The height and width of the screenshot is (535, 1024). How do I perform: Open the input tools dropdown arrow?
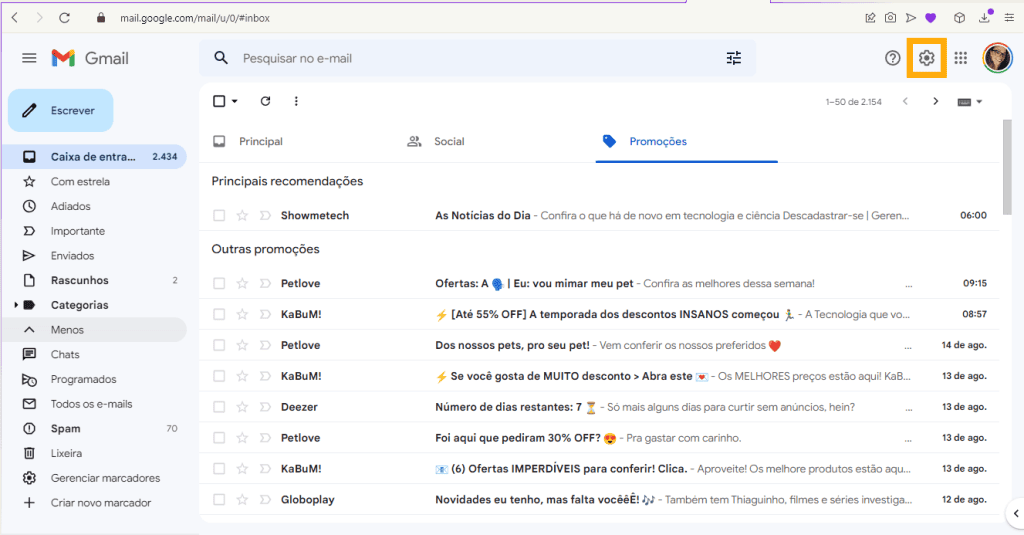point(979,102)
